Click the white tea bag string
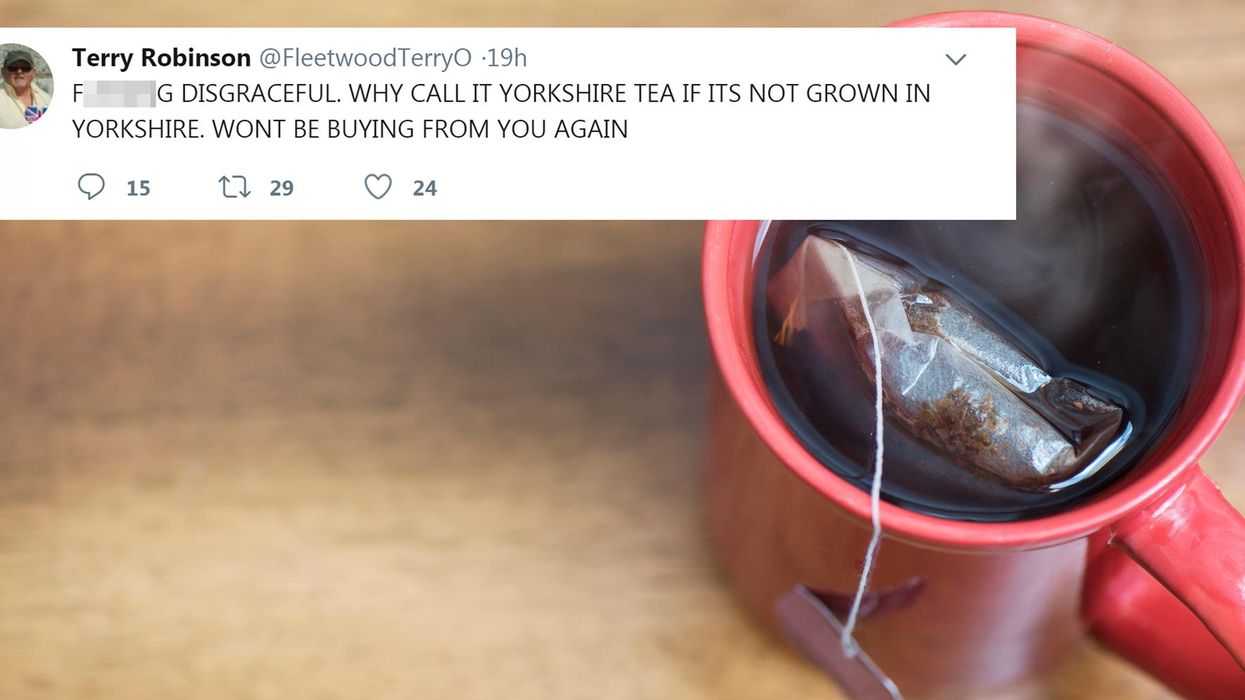 click(870, 450)
